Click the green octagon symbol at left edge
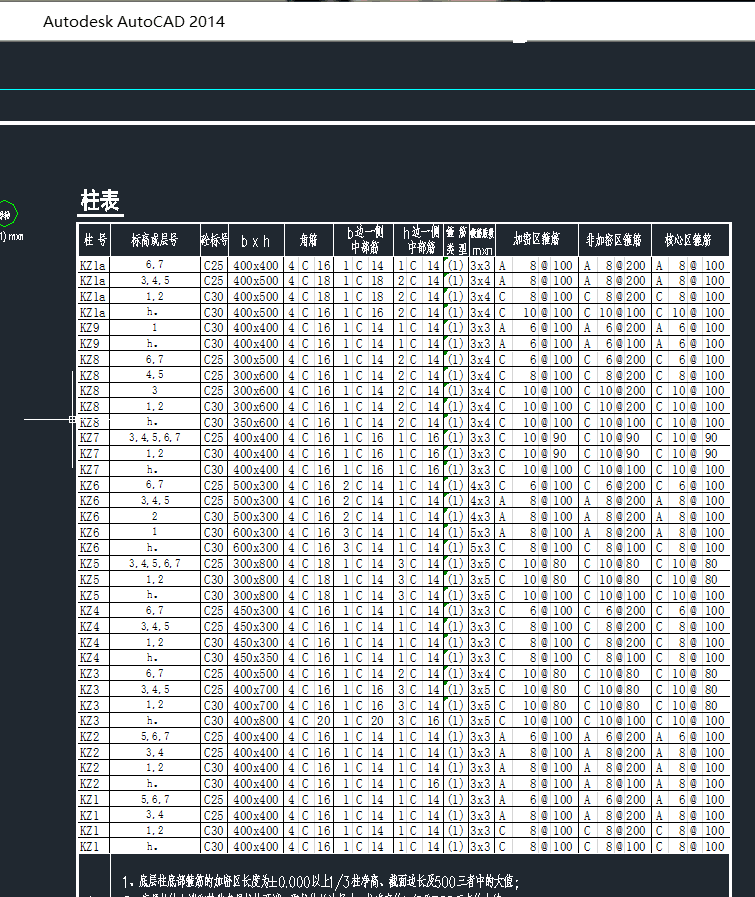The height and width of the screenshot is (897, 755). click(x=7, y=215)
